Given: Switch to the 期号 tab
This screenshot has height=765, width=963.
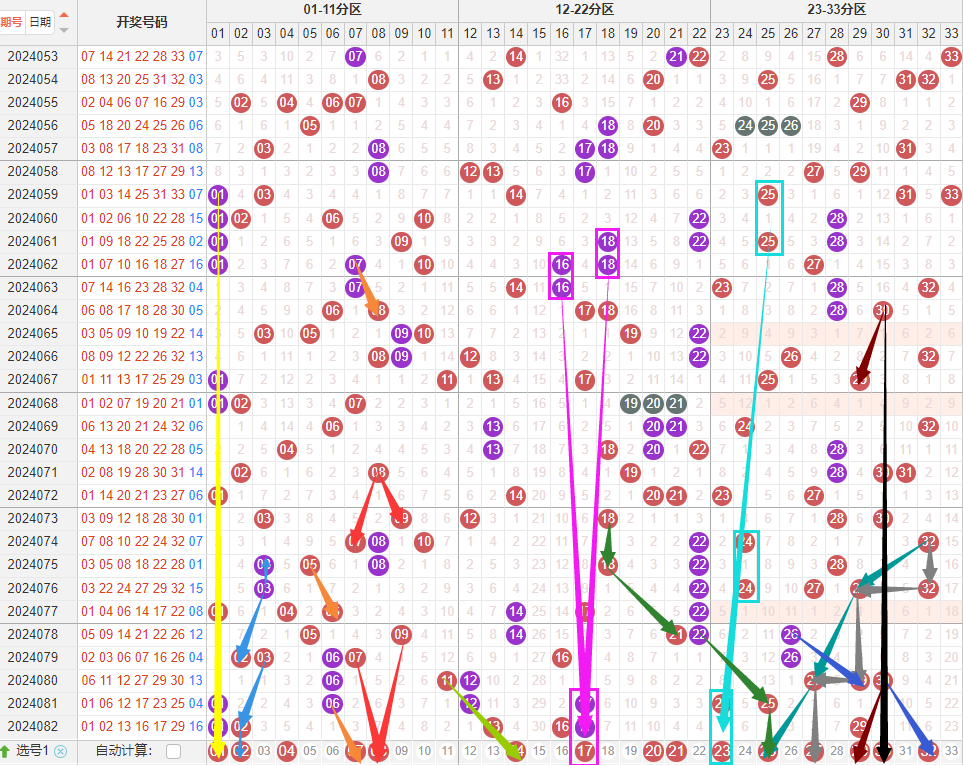Looking at the screenshot, I should (x=11, y=22).
